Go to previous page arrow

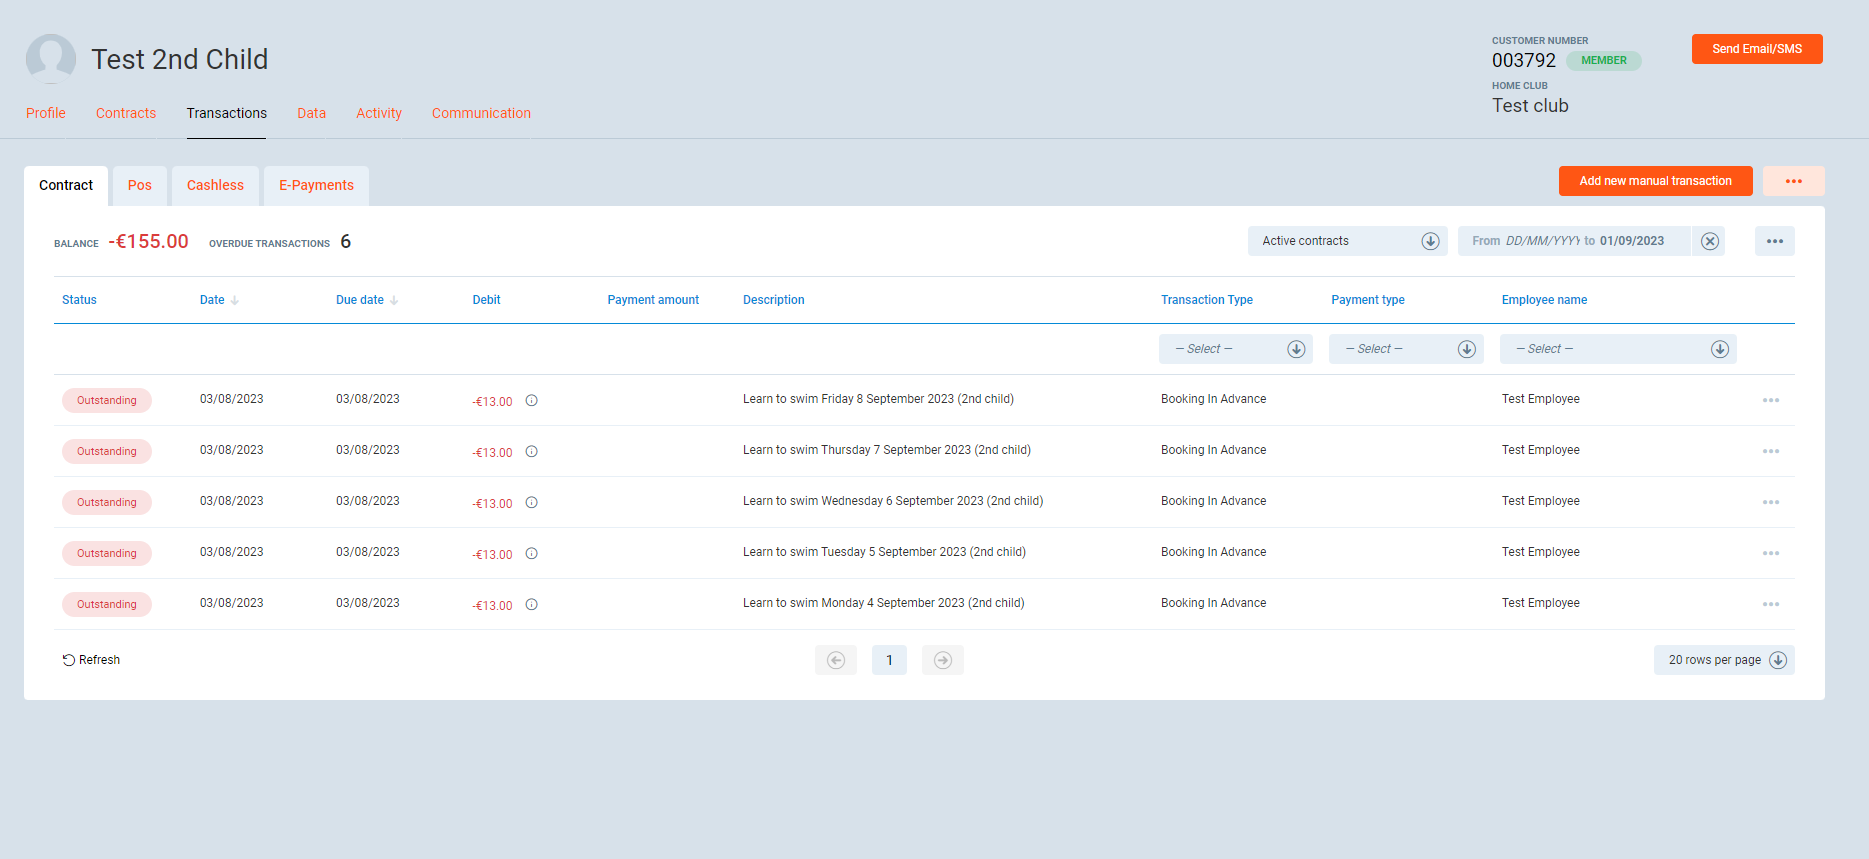[x=836, y=660]
